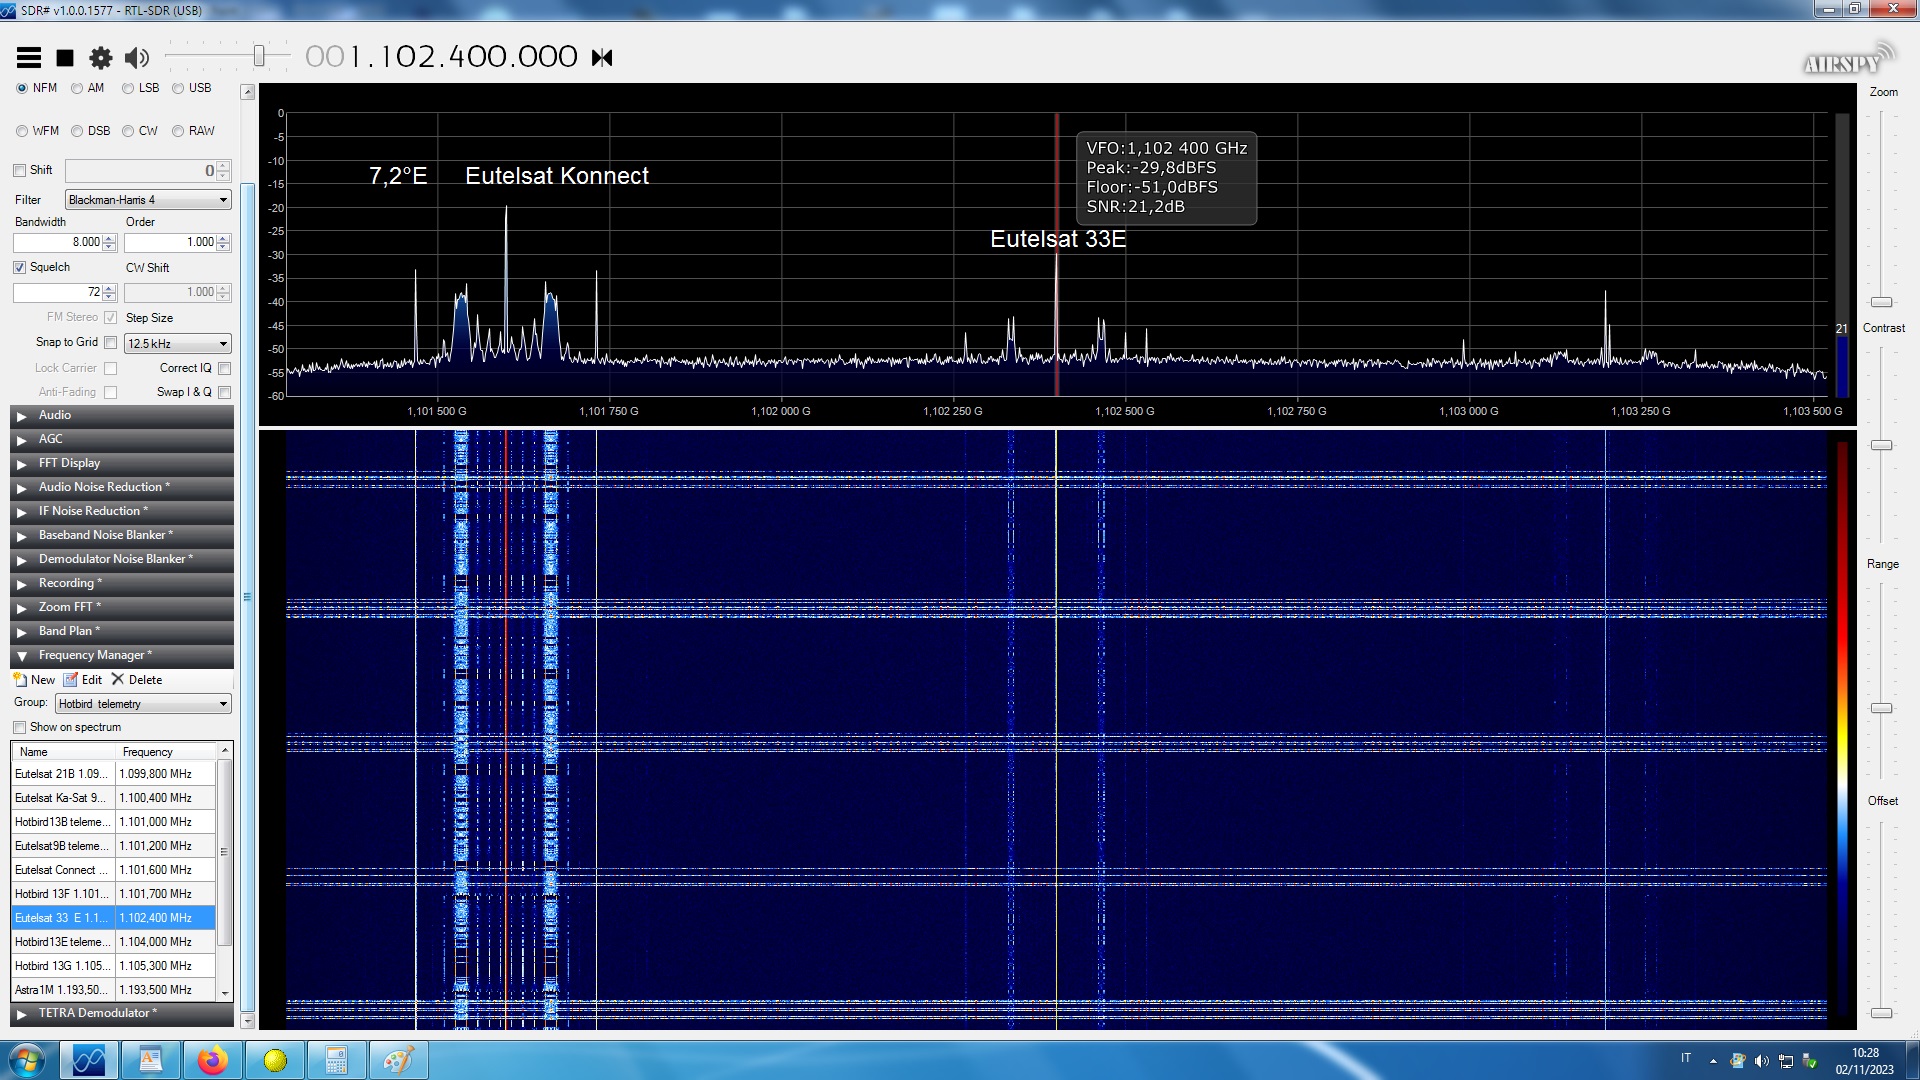
Task: Expand the Zoom FFT panel
Action: click(122, 607)
